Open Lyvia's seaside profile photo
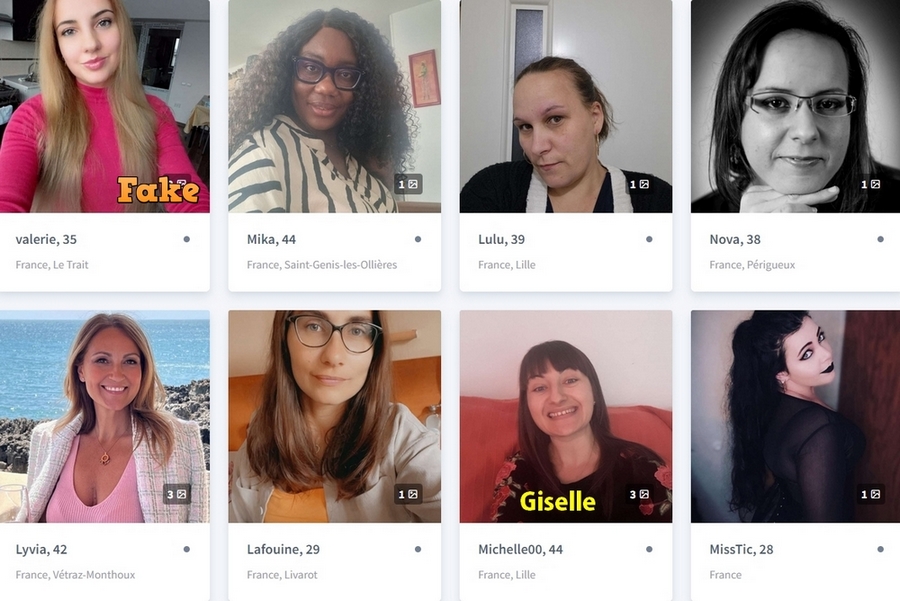This screenshot has width=900, height=601. tap(104, 416)
